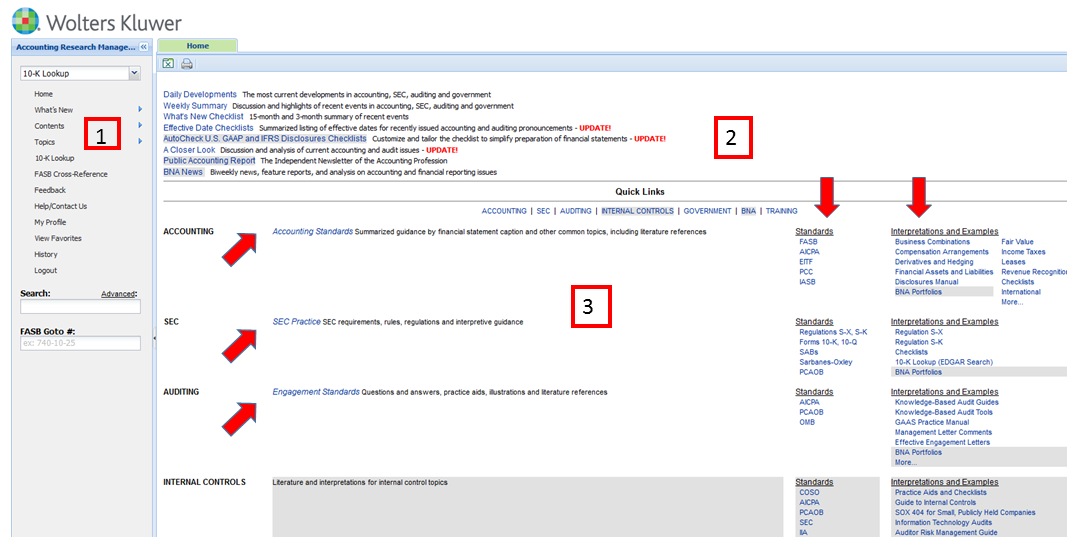Collapse the left panel with double-chevron icon
This screenshot has width=1074, height=548.
coord(143,47)
